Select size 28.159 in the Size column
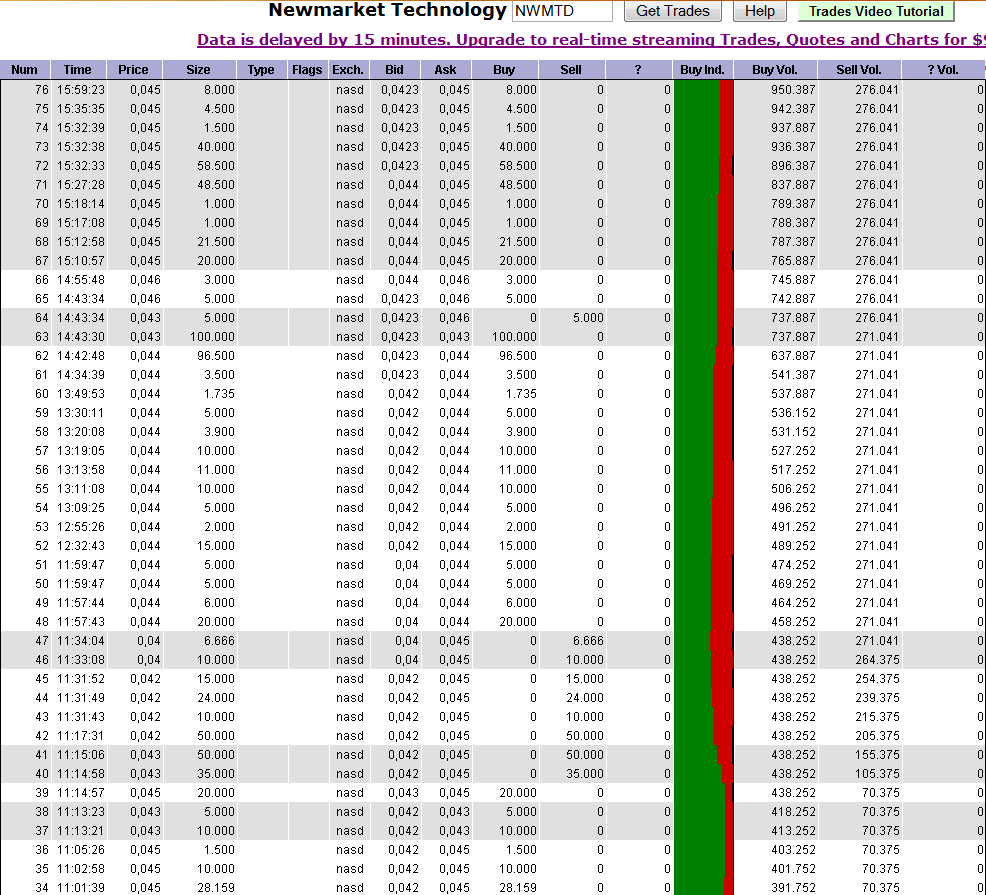Screen dimensions: 986x895 pos(216,887)
